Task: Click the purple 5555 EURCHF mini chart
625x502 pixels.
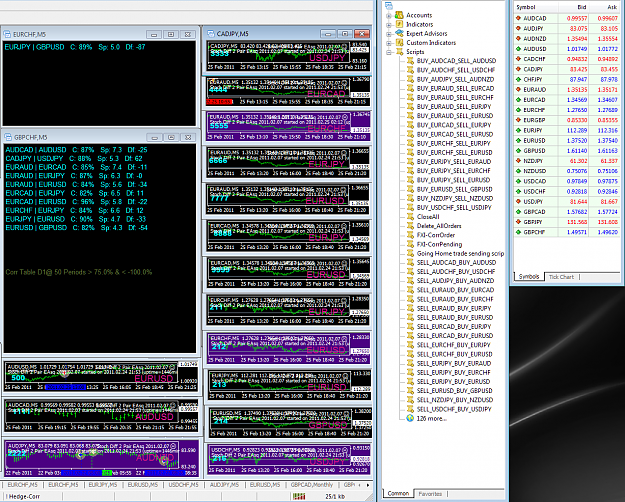Action: (x=288, y=126)
